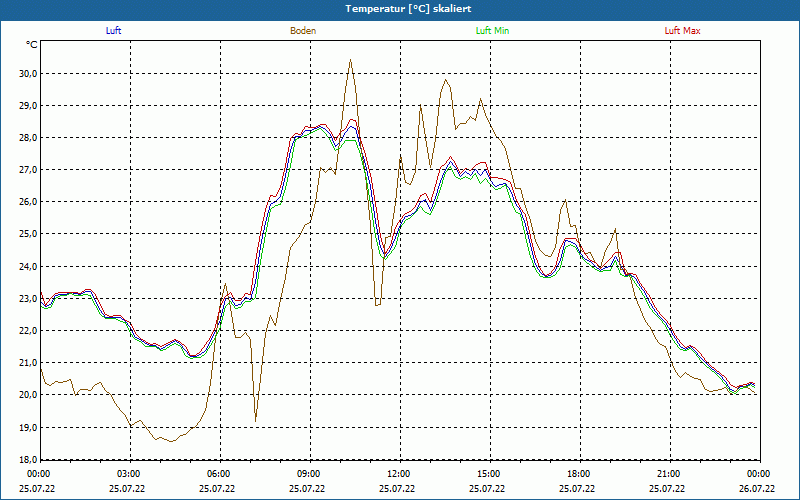The image size is (800, 500).
Task: Select the 30,0 value on the temperature axis
Action: click(x=29, y=73)
